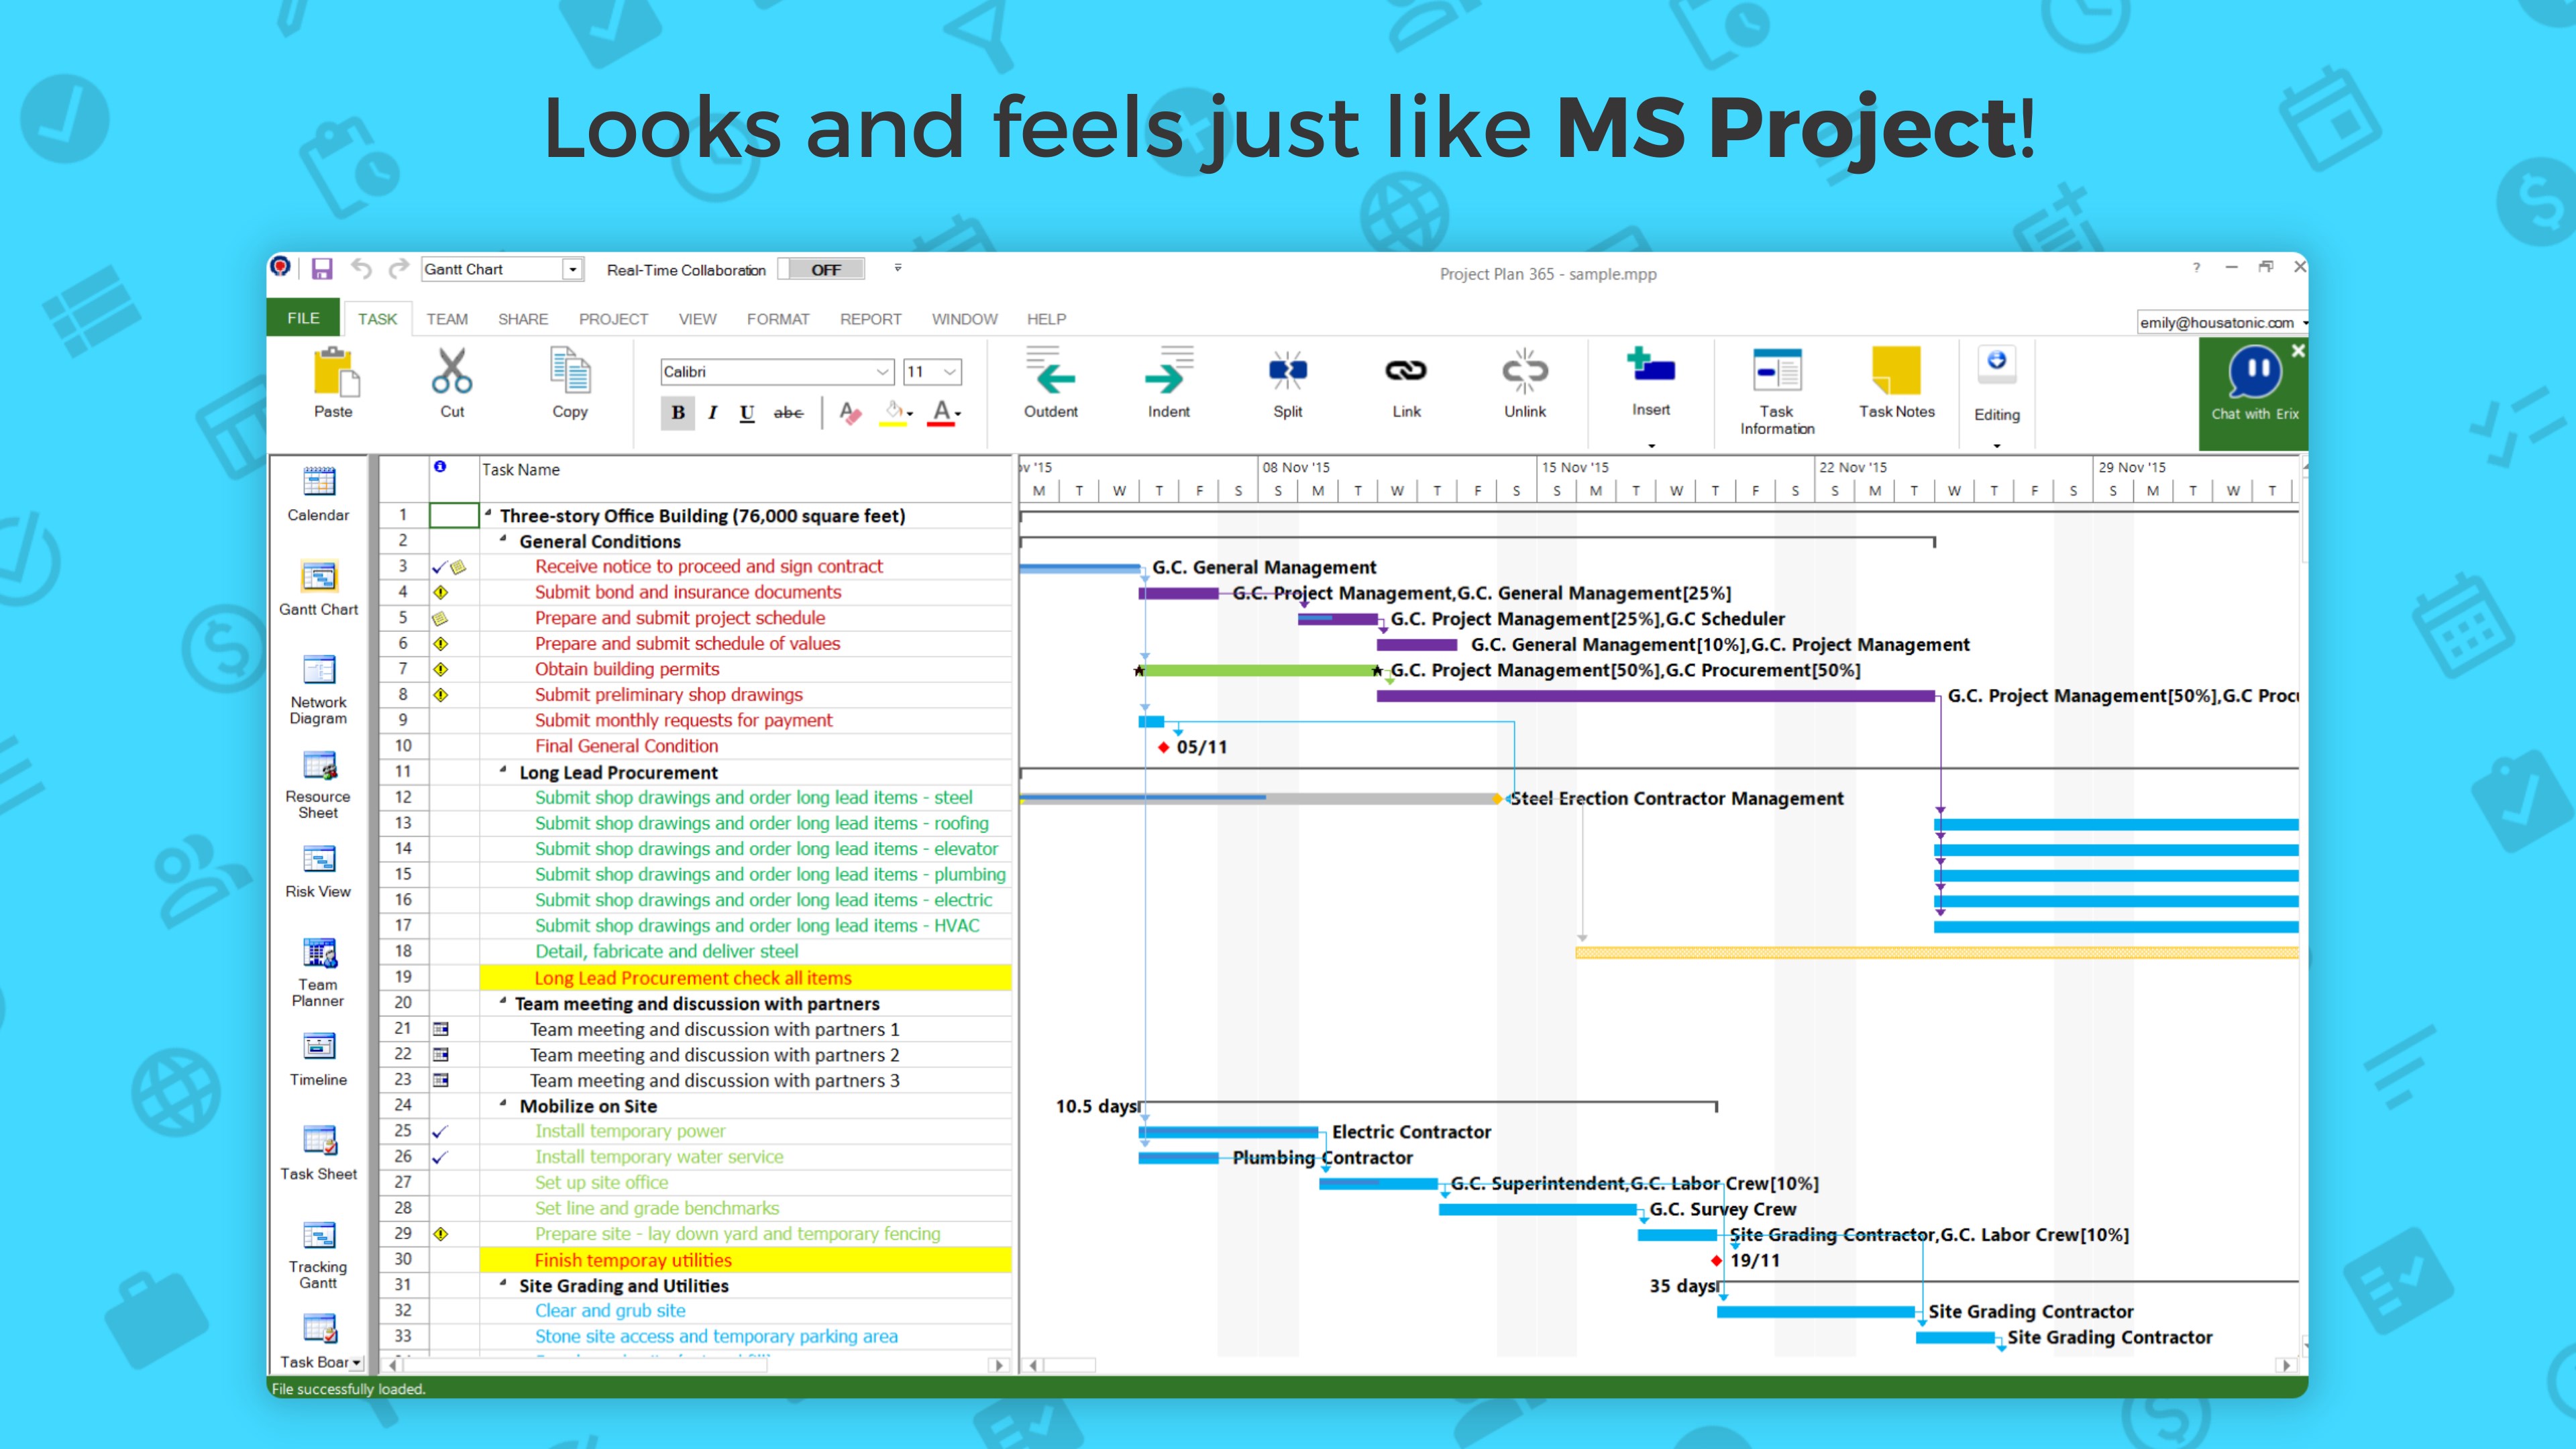
Task: Toggle bold formatting
Action: click(x=678, y=413)
